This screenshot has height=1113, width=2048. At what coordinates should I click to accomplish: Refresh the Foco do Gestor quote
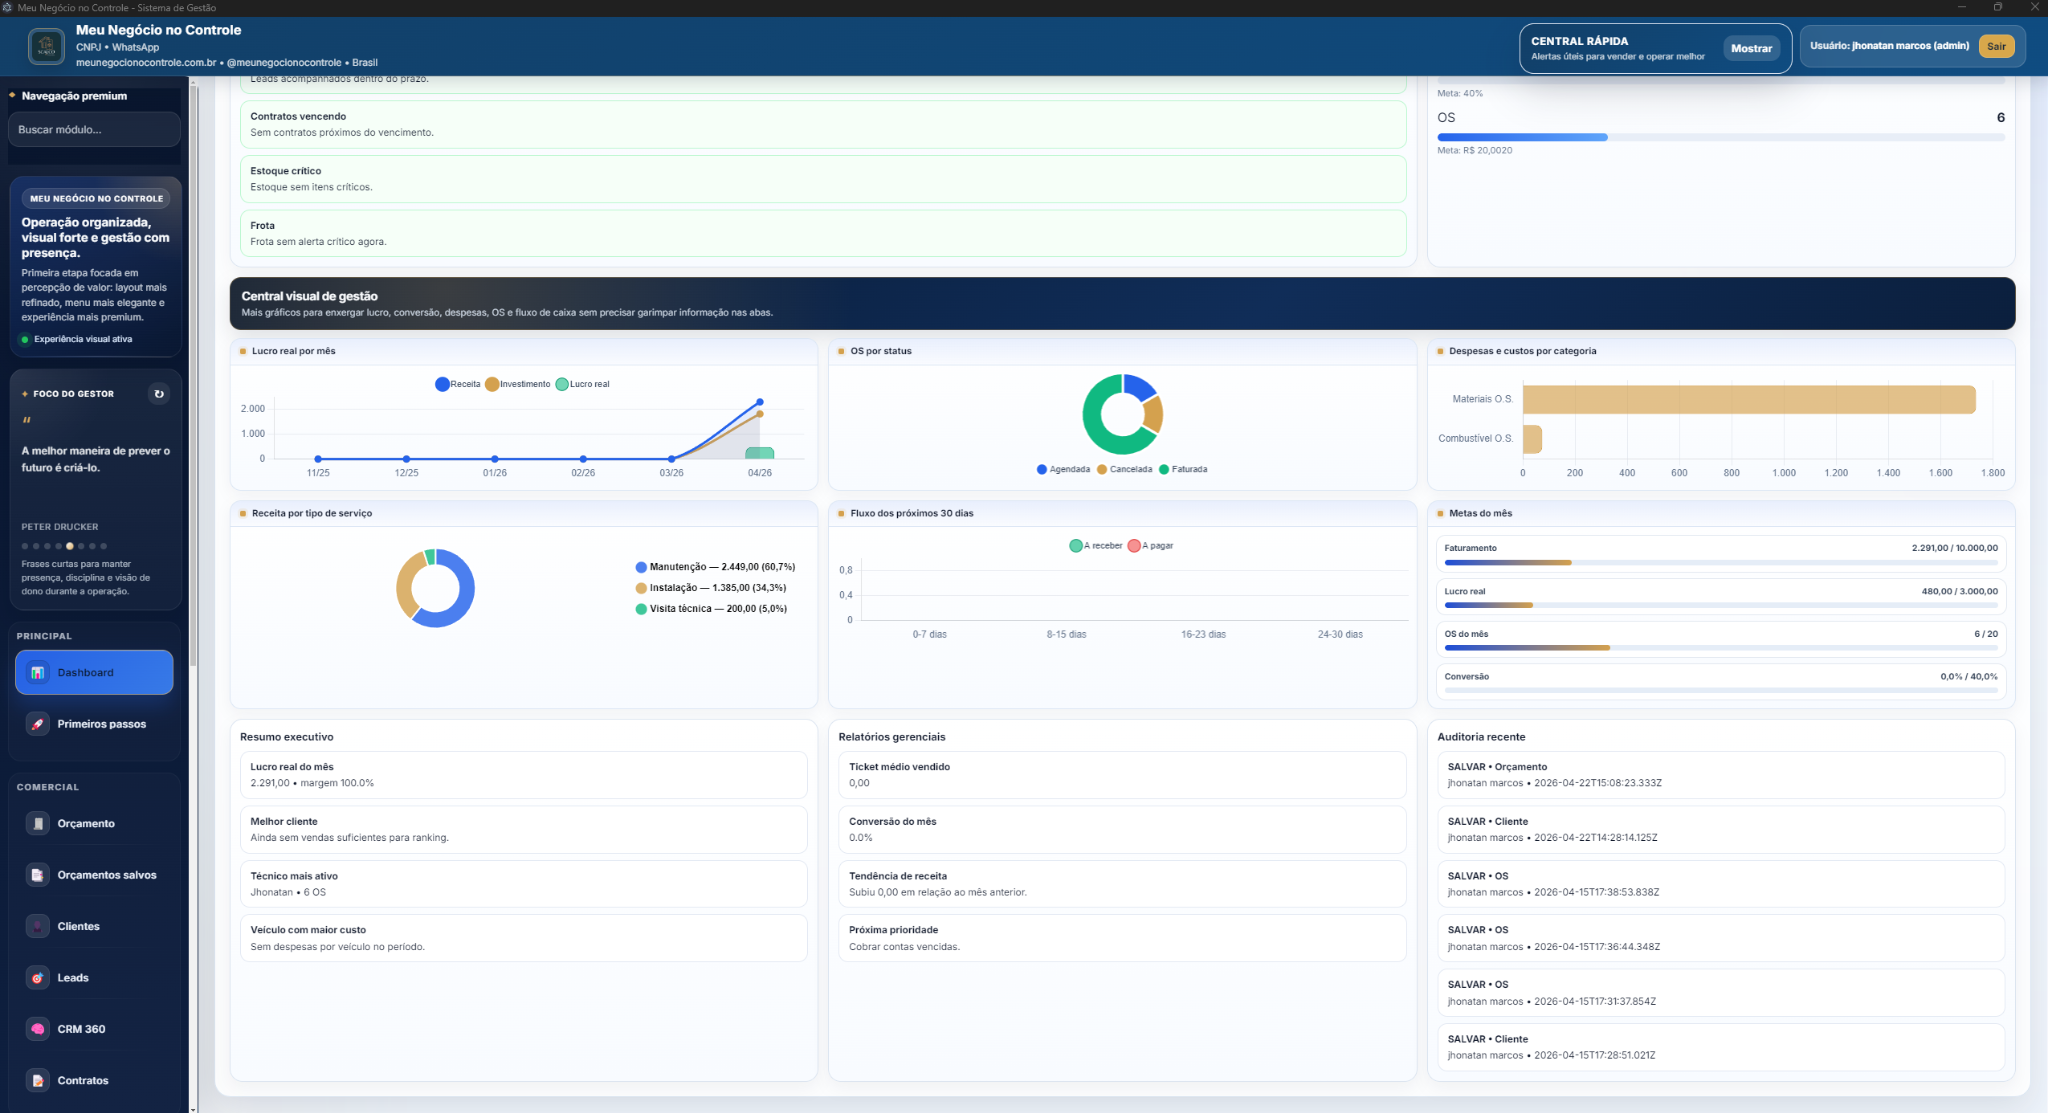158,394
